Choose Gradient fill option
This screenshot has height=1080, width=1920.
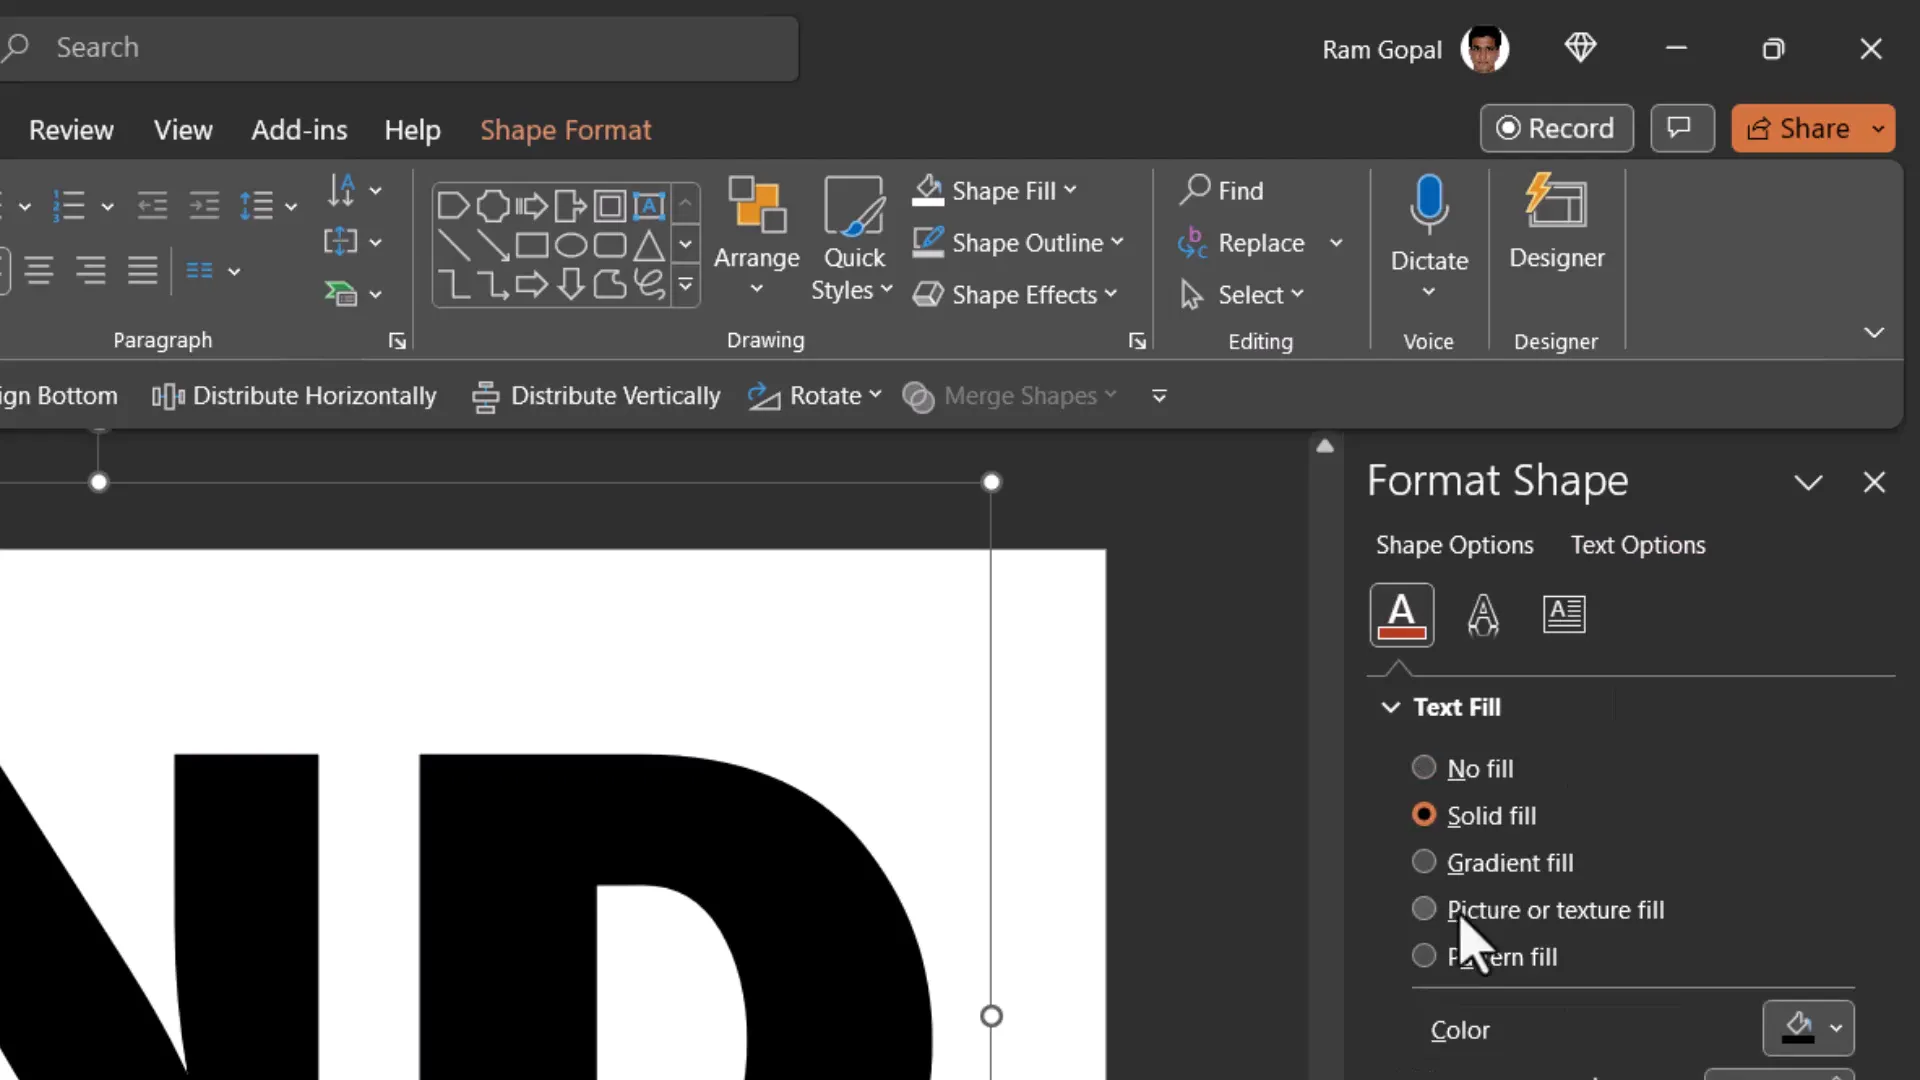[x=1423, y=862]
